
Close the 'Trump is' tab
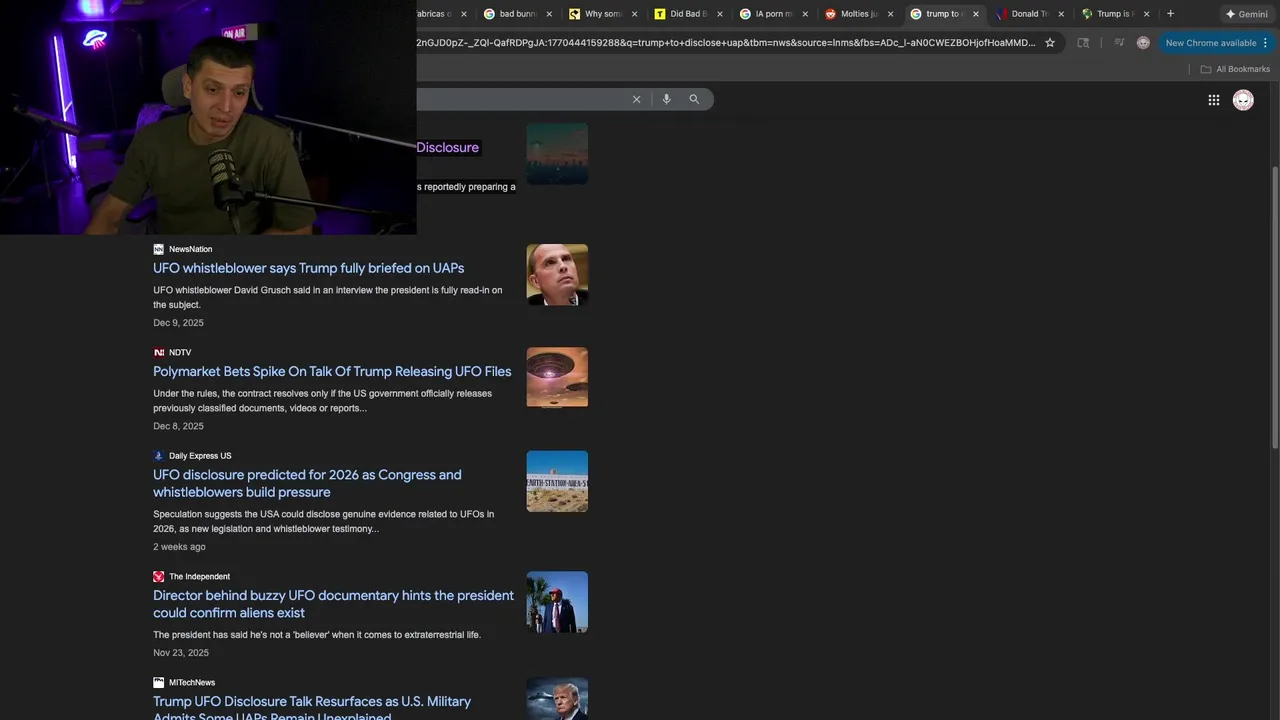tap(1146, 14)
